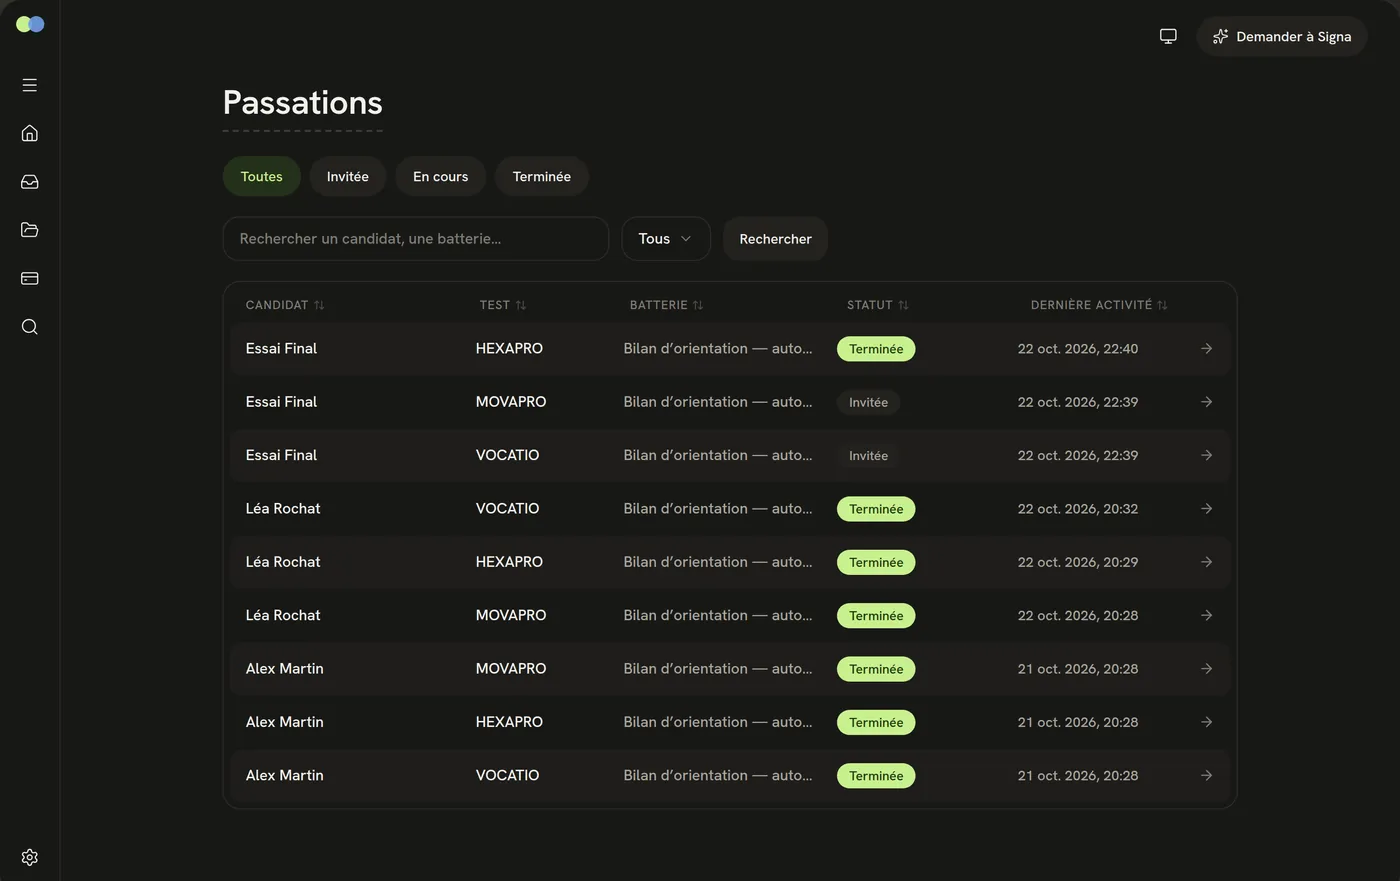Open Alex Martin VOCATIO row arrow
This screenshot has width=1400, height=881.
pos(1207,775)
